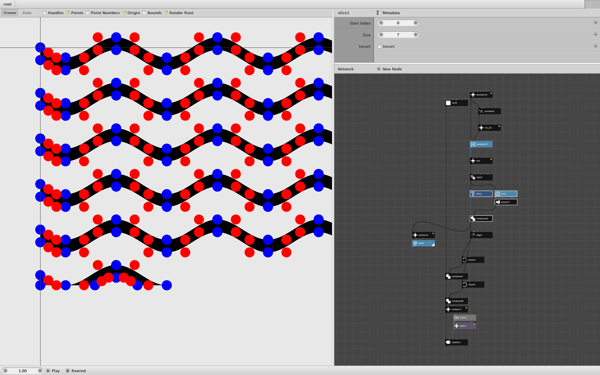Select the light-blue node right of slice1
This screenshot has height=375, width=600.
(506, 194)
